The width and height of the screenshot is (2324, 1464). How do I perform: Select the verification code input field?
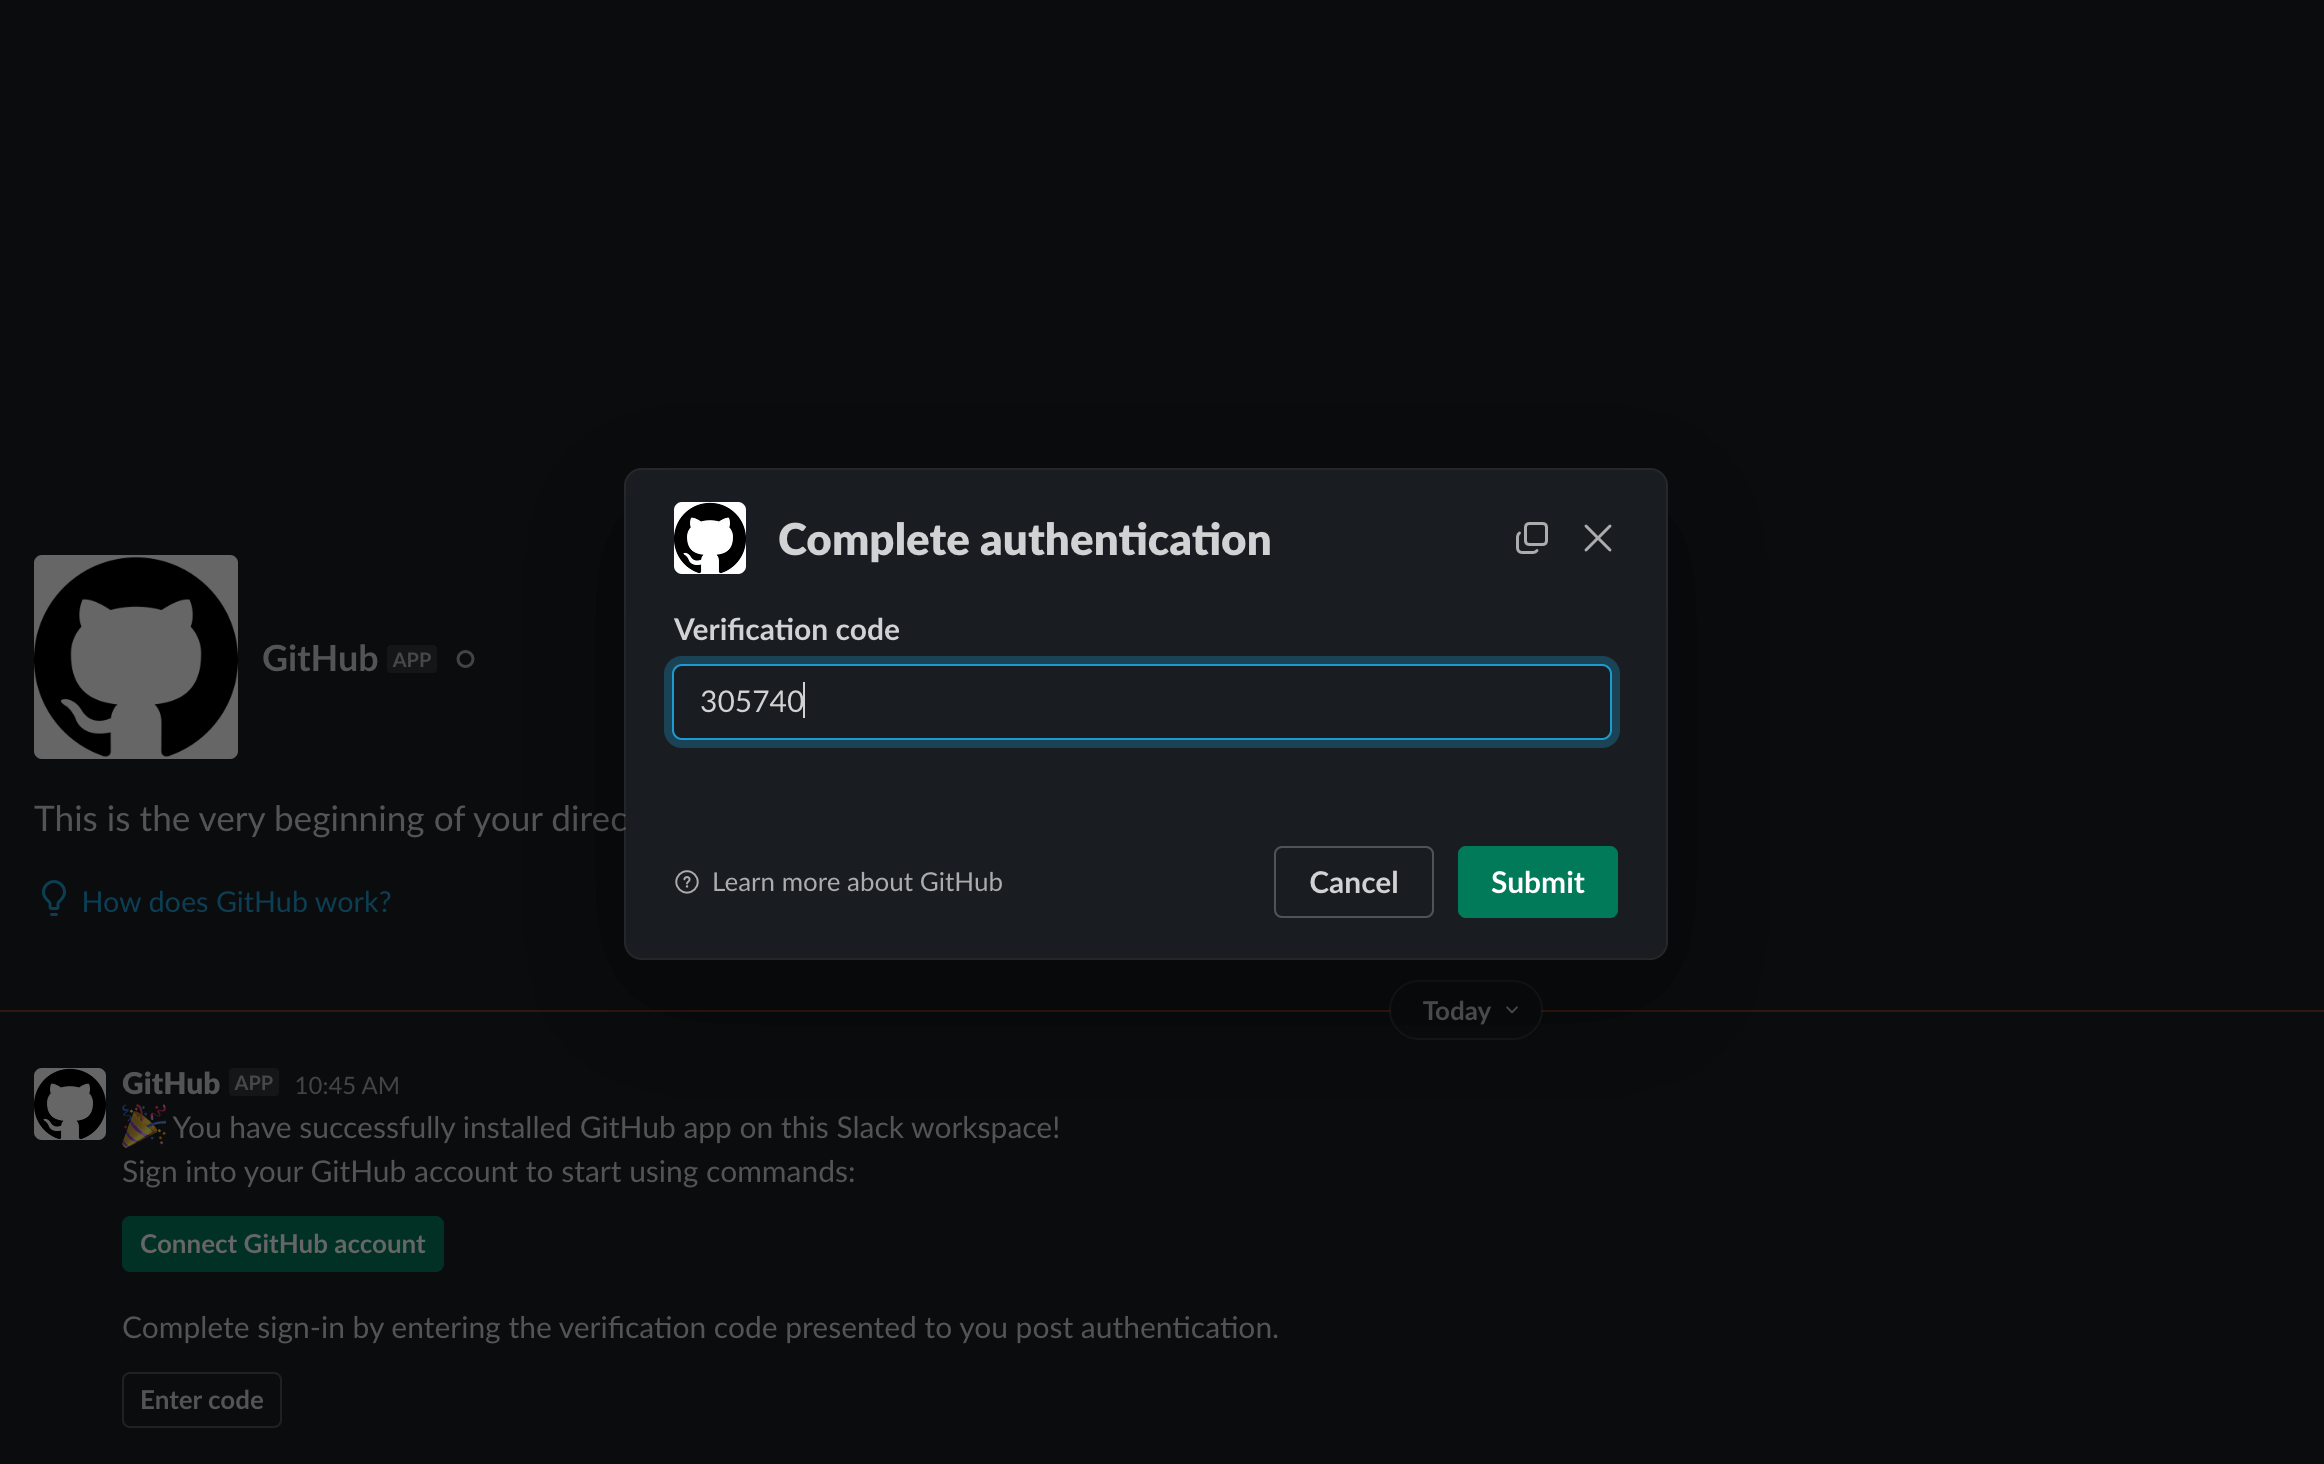click(1143, 702)
